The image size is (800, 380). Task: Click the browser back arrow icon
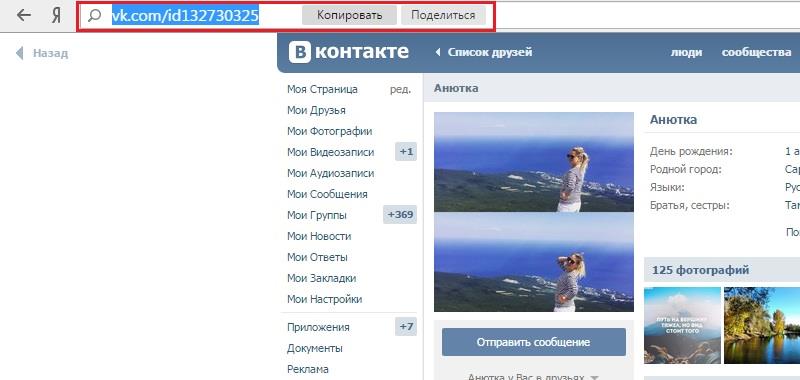(24, 16)
